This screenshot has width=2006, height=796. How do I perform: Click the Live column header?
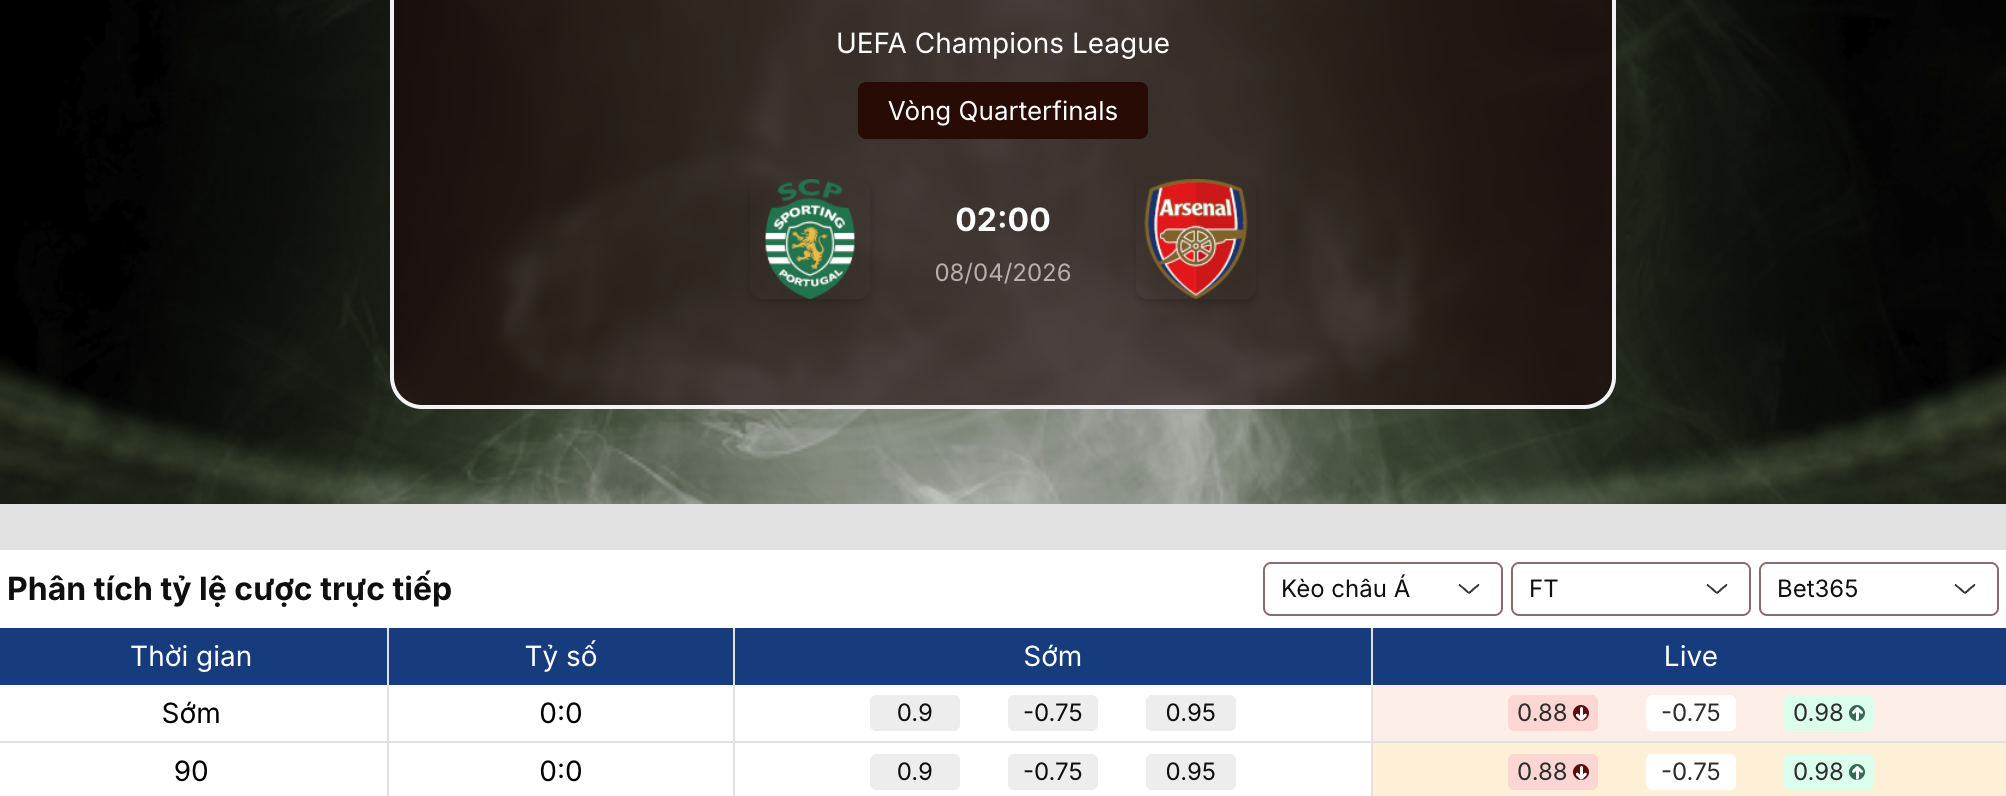coord(1690,657)
